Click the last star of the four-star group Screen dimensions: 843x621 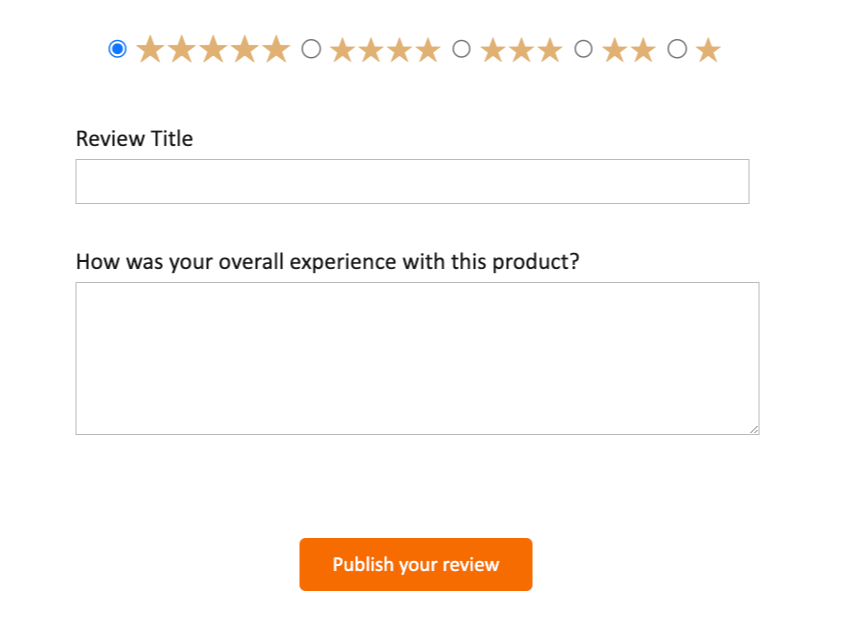(428, 50)
